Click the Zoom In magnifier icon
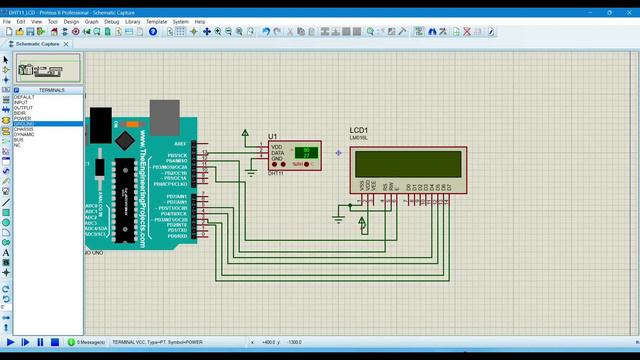Screen dimensions: 640x360 click(x=218, y=31)
